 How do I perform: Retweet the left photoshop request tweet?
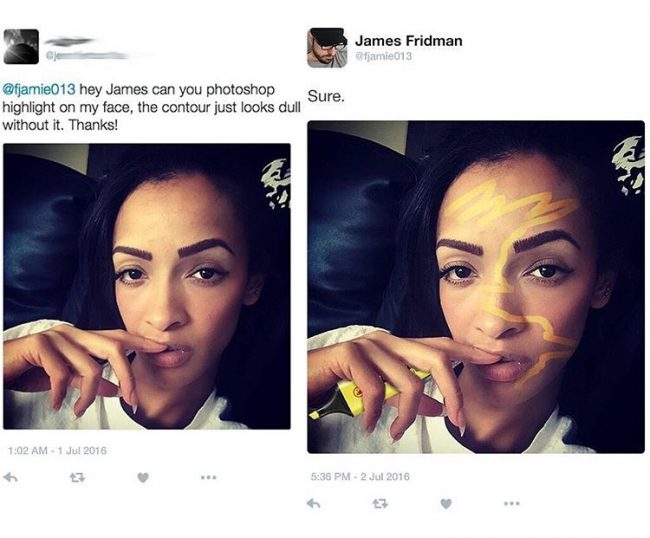click(77, 477)
